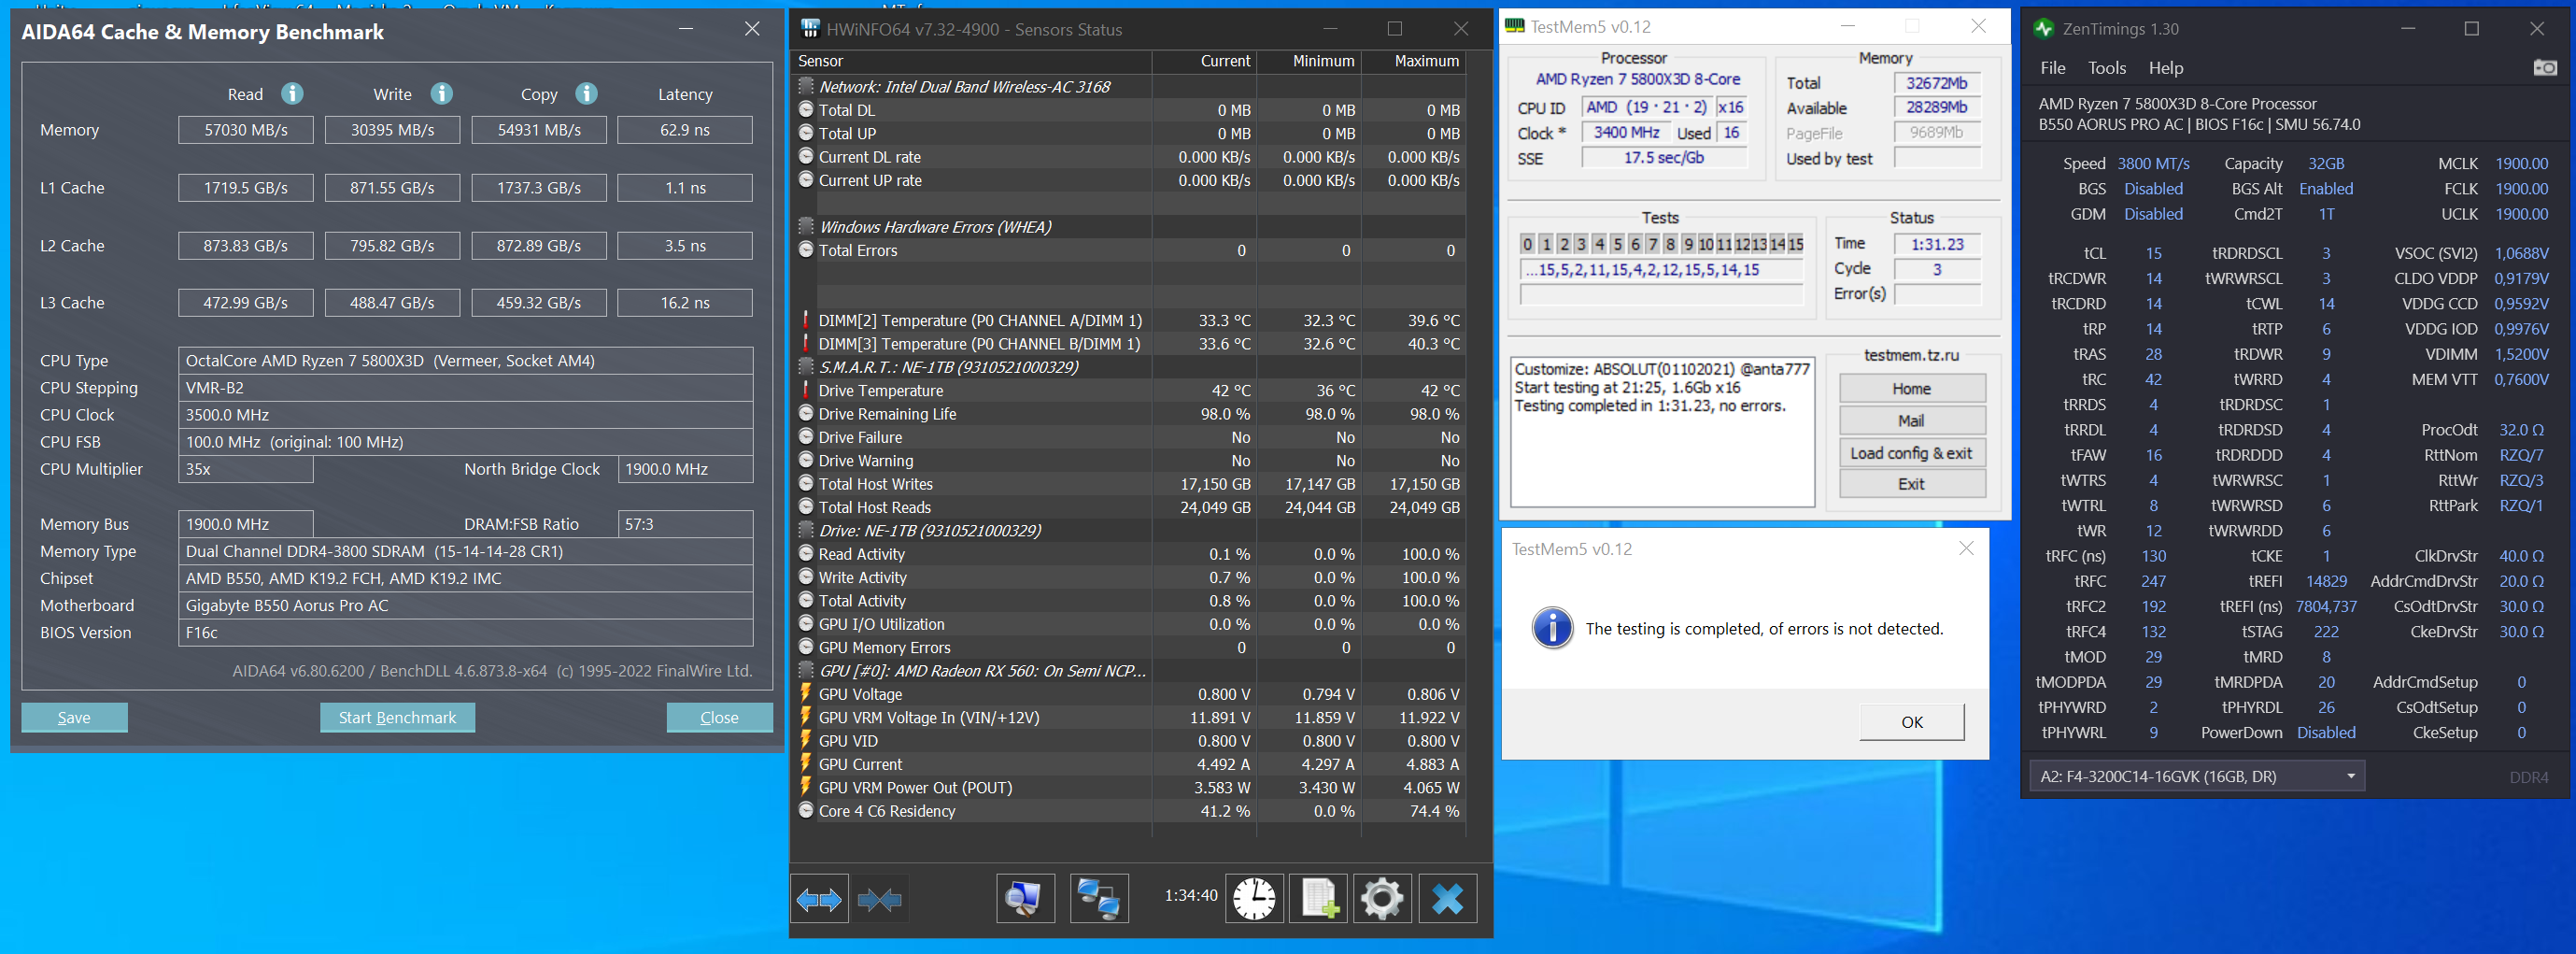Screen dimensions: 2576x954
Task: Click Exit button in TestMem5
Action: click(1912, 483)
